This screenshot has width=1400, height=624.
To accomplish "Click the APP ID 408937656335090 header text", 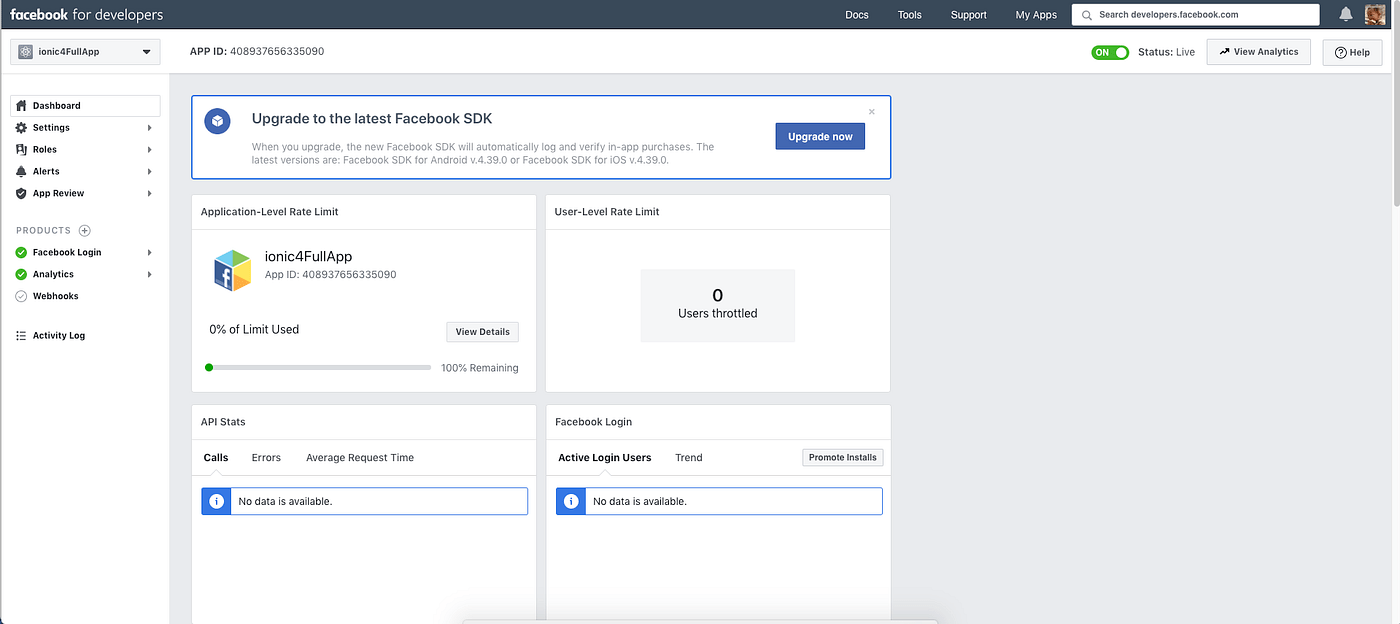I will click(257, 52).
